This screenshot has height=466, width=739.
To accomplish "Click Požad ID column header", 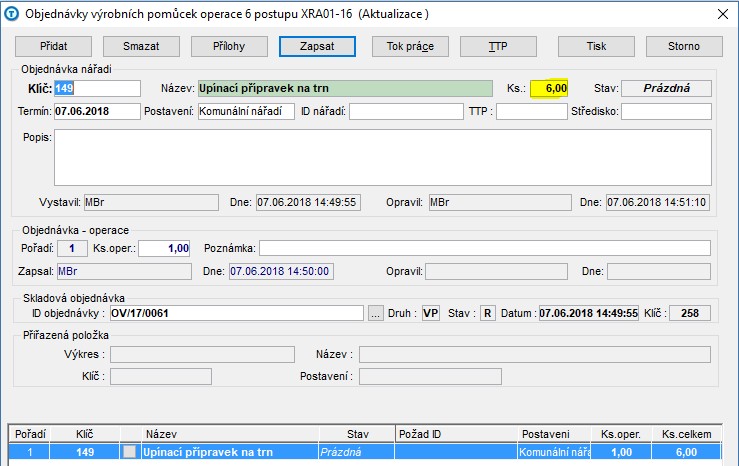I will point(456,434).
